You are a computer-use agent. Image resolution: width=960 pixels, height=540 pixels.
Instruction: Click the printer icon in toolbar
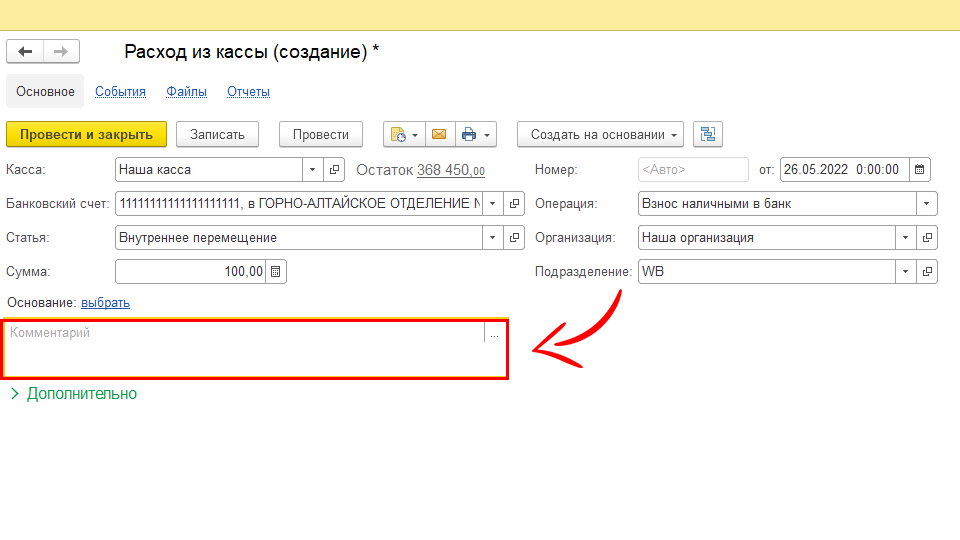[x=469, y=135]
